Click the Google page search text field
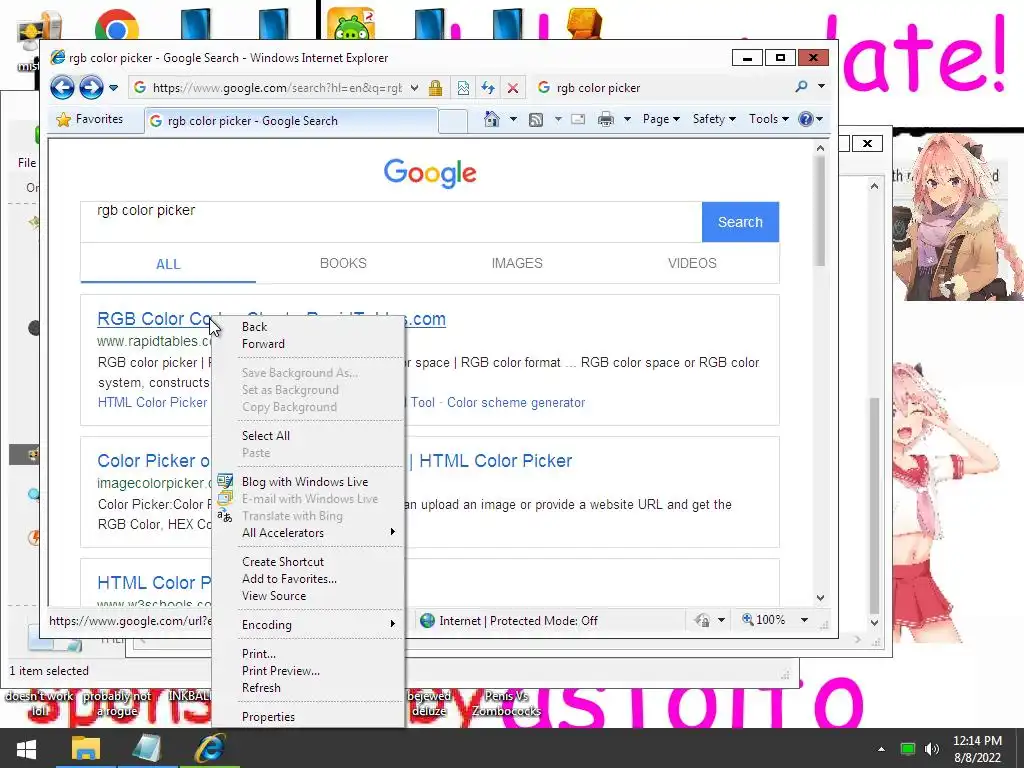Image resolution: width=1024 pixels, height=768 pixels. point(391,222)
